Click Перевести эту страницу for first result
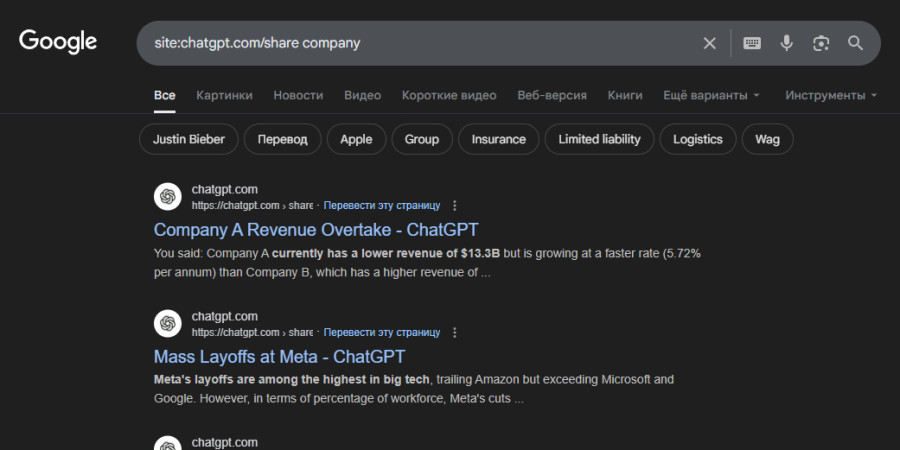 (381, 205)
